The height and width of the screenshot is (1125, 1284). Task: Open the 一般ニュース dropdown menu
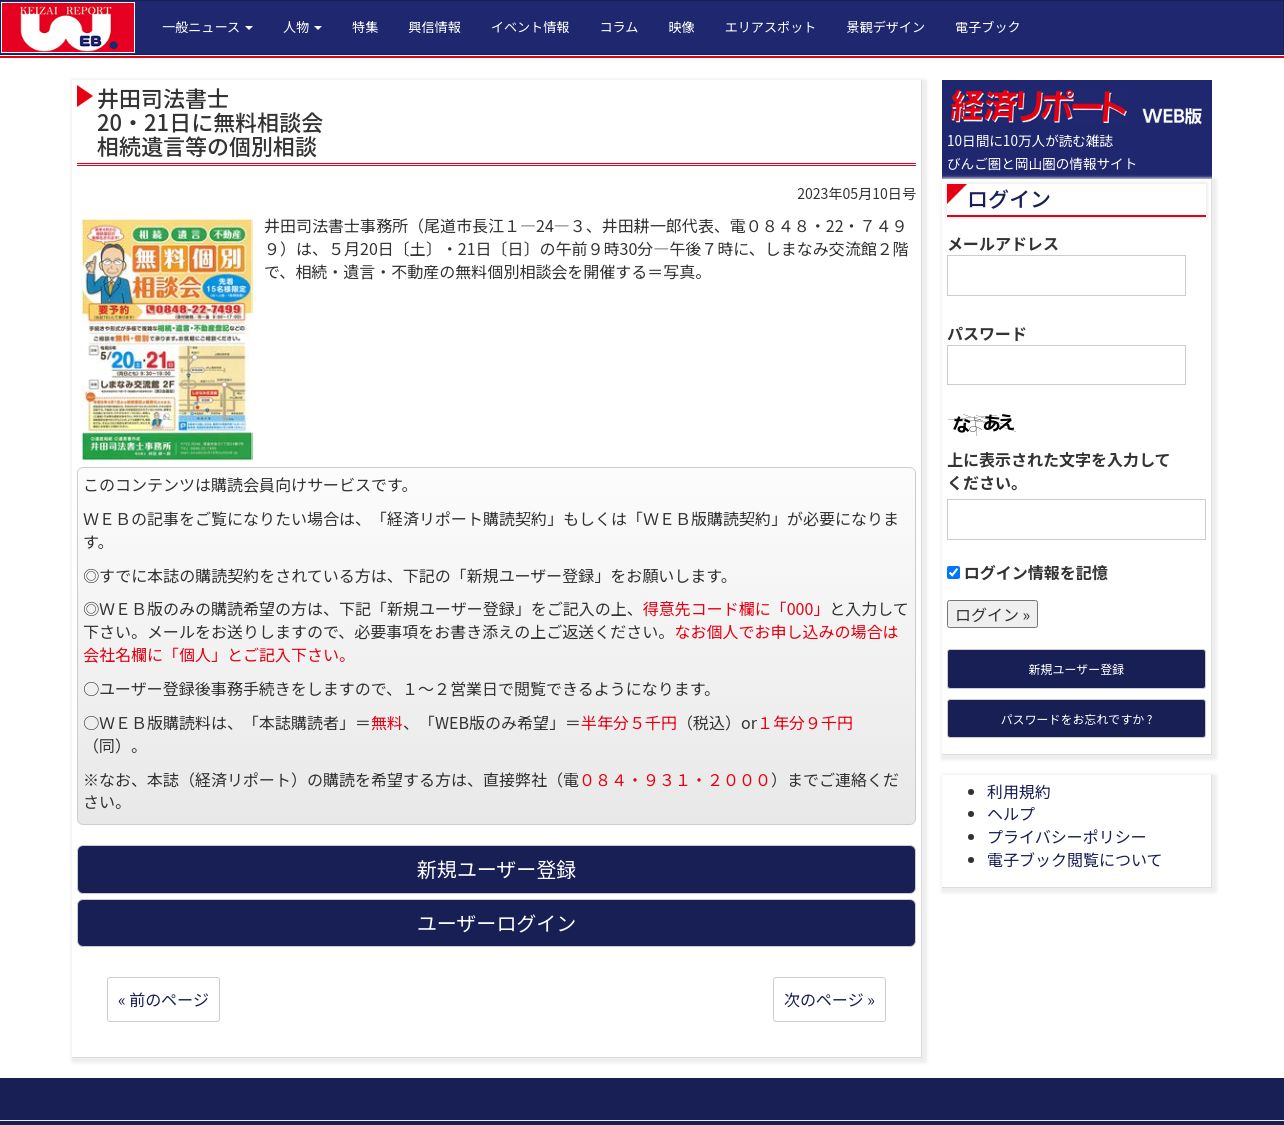click(207, 27)
